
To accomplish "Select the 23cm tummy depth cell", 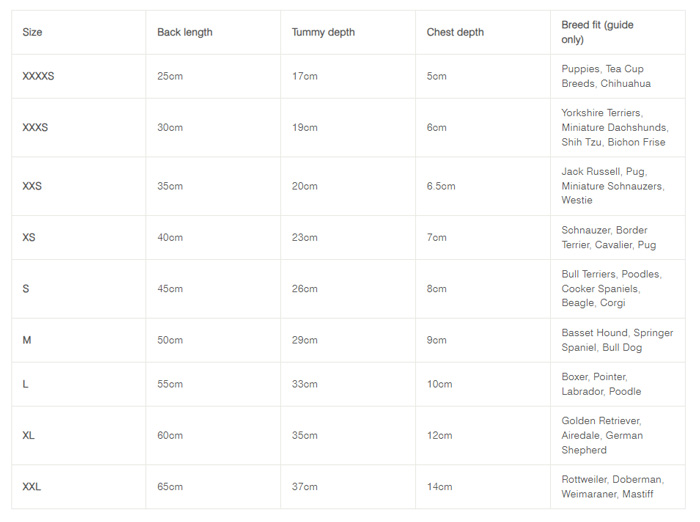I will coord(304,237).
